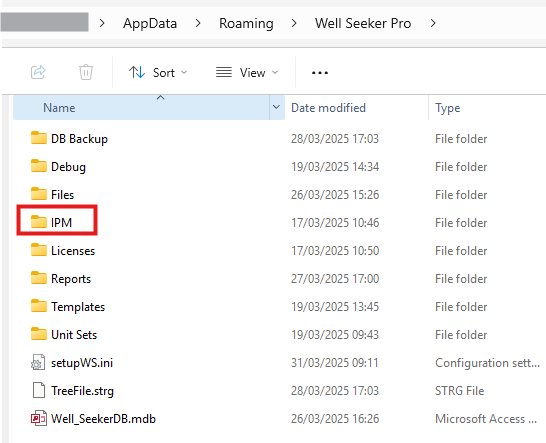This screenshot has height=443, width=546.
Task: Open the three-dots more options menu
Action: pyautogui.click(x=320, y=73)
